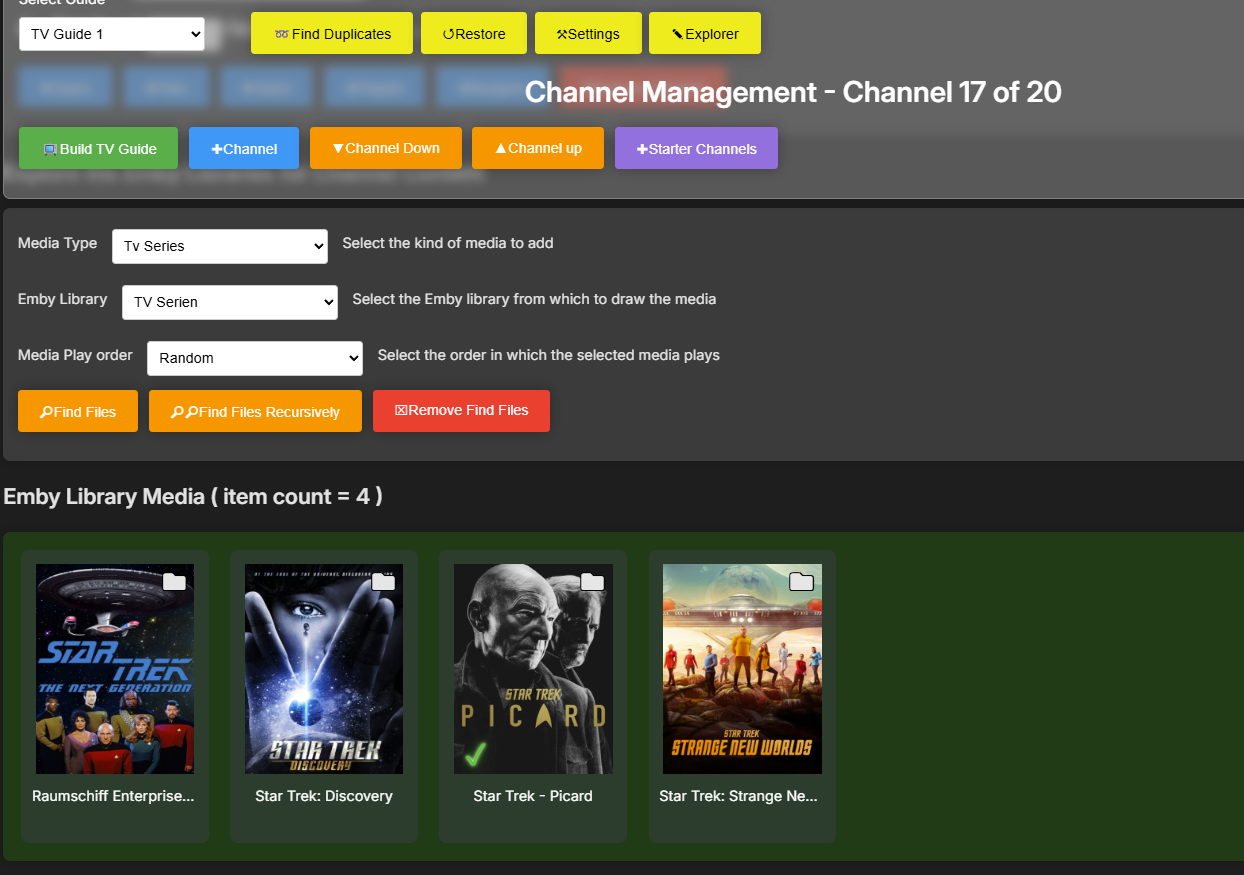
Task: Click the Media Play order label
Action: (x=76, y=355)
